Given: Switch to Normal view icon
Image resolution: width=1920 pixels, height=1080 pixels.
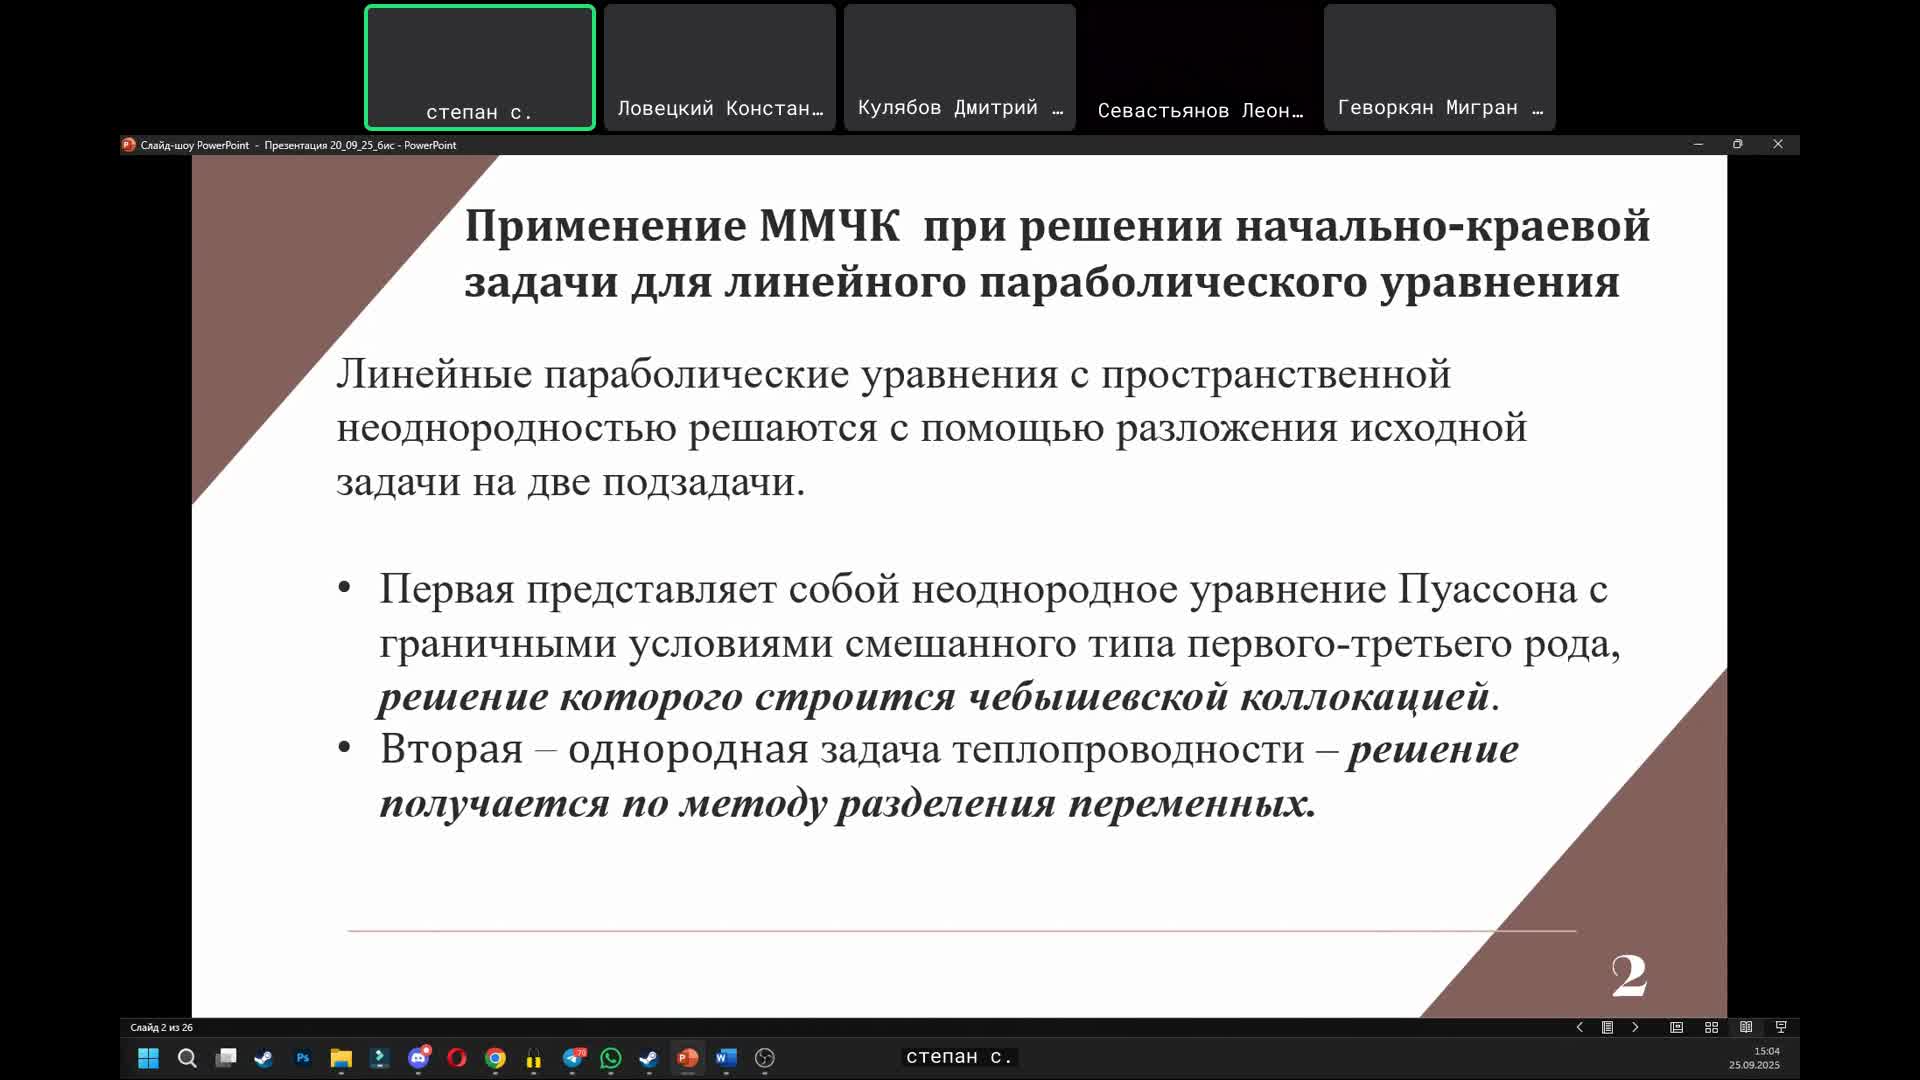Looking at the screenshot, I should pyautogui.click(x=1677, y=1027).
